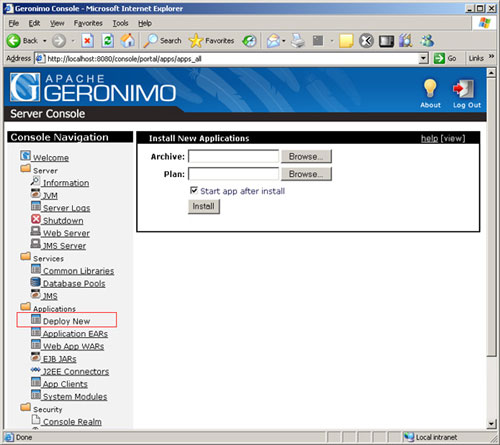
Task: Open the App Clients link
Action: pyautogui.click(x=65, y=384)
